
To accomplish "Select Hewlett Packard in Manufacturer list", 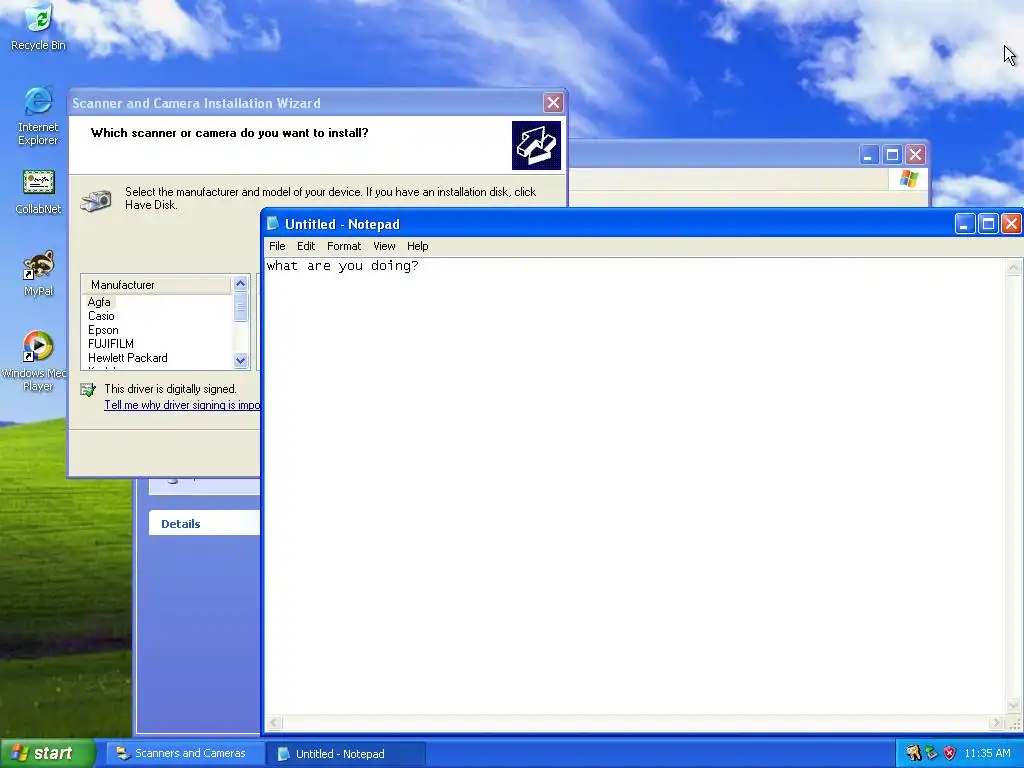I will click(128, 358).
